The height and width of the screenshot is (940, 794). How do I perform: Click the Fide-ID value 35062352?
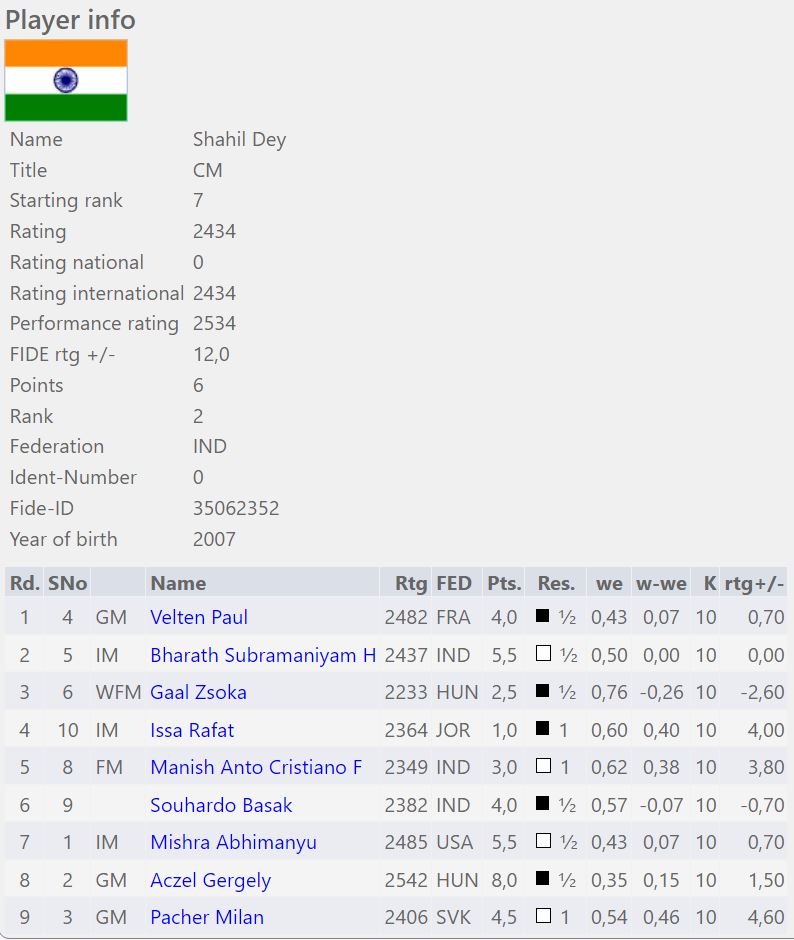236,508
